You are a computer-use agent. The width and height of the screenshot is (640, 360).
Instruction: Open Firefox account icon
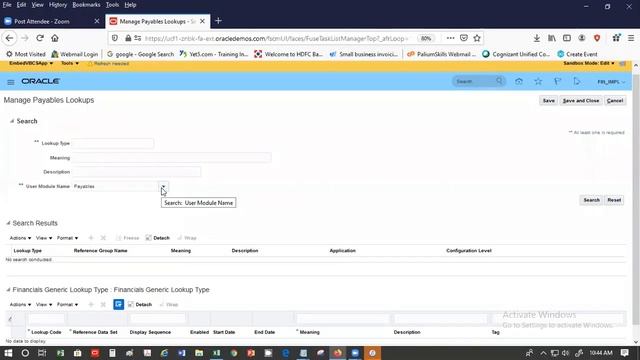coord(582,38)
